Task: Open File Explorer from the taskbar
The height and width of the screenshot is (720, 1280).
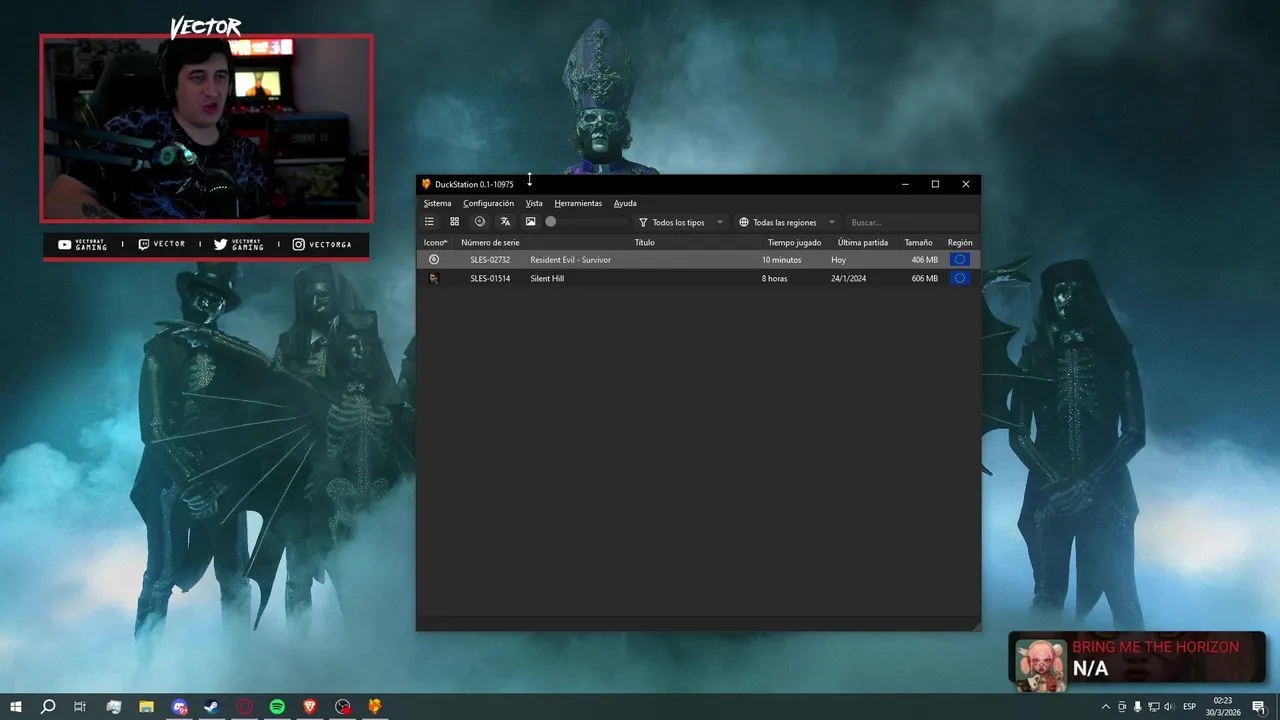Action: pos(146,707)
